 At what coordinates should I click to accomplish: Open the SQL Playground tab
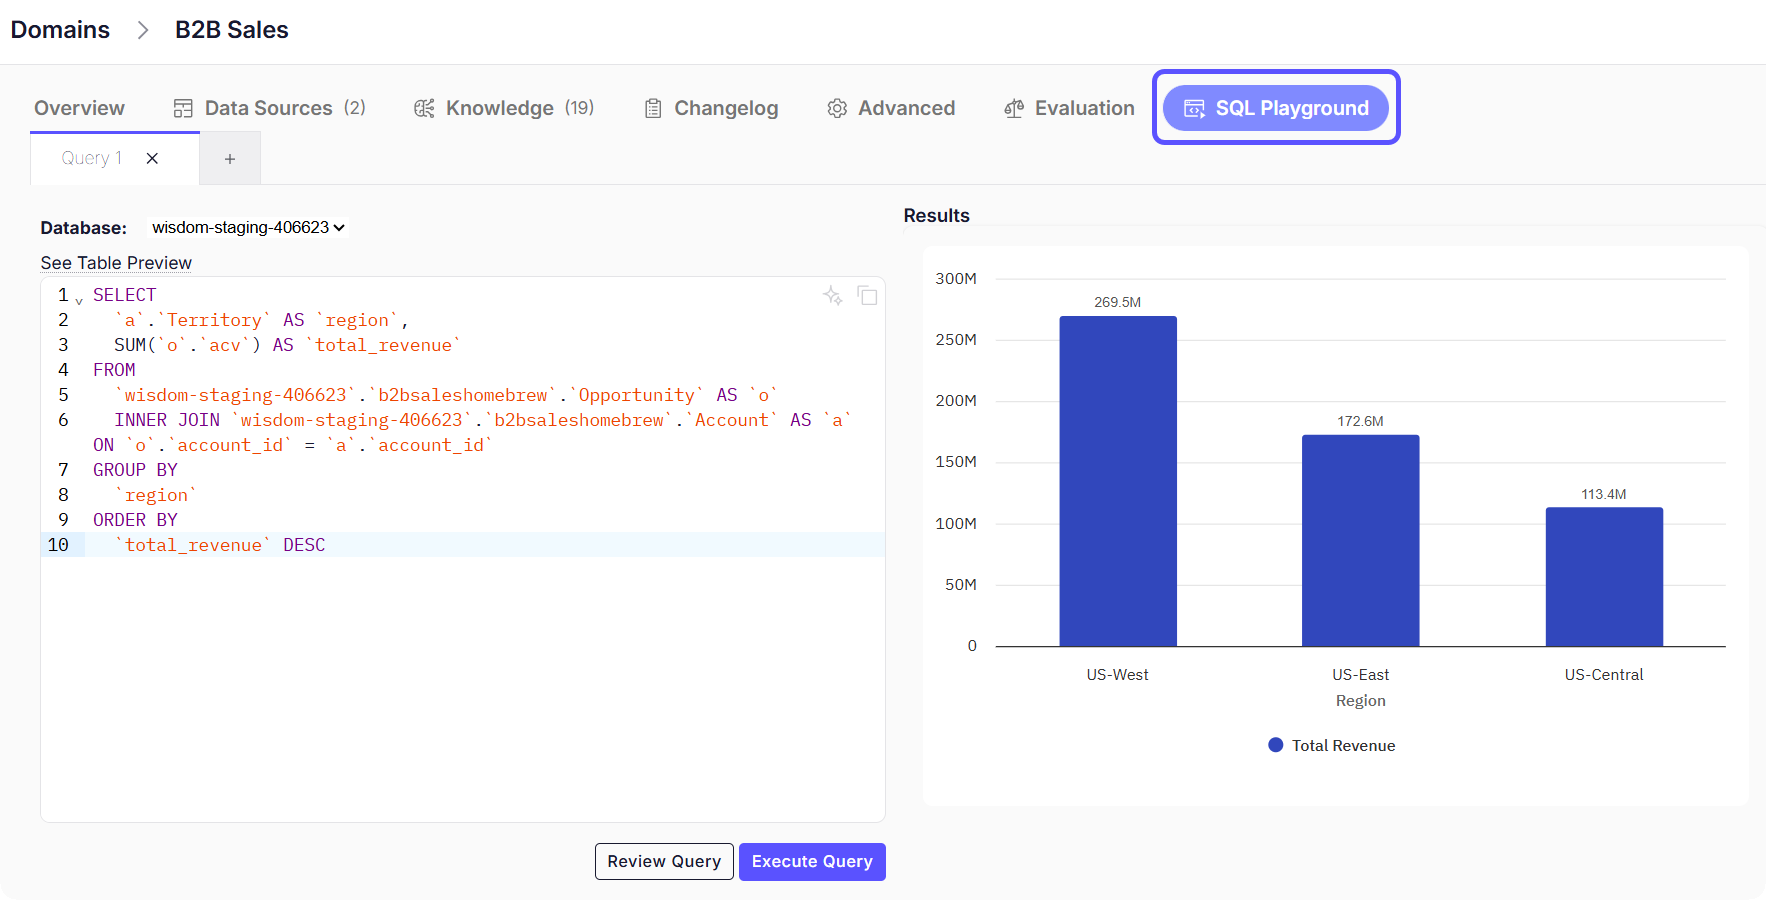[x=1275, y=108]
